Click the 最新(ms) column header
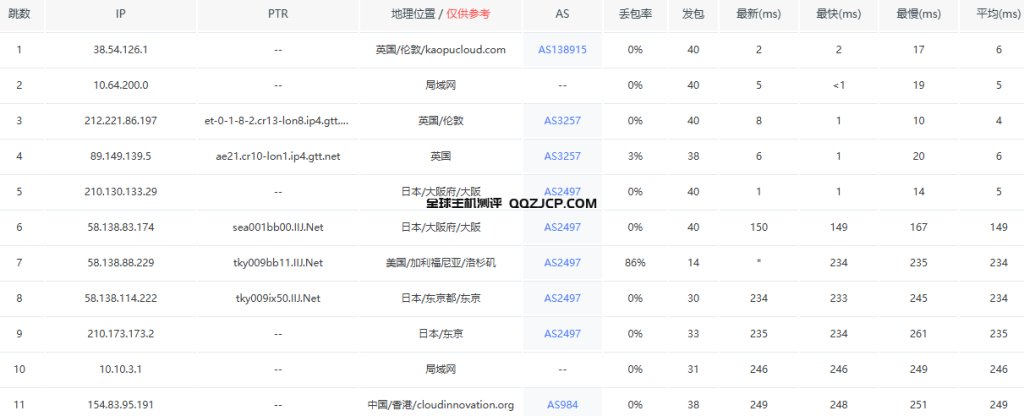Image resolution: width=1024 pixels, height=416 pixels. 759,15
